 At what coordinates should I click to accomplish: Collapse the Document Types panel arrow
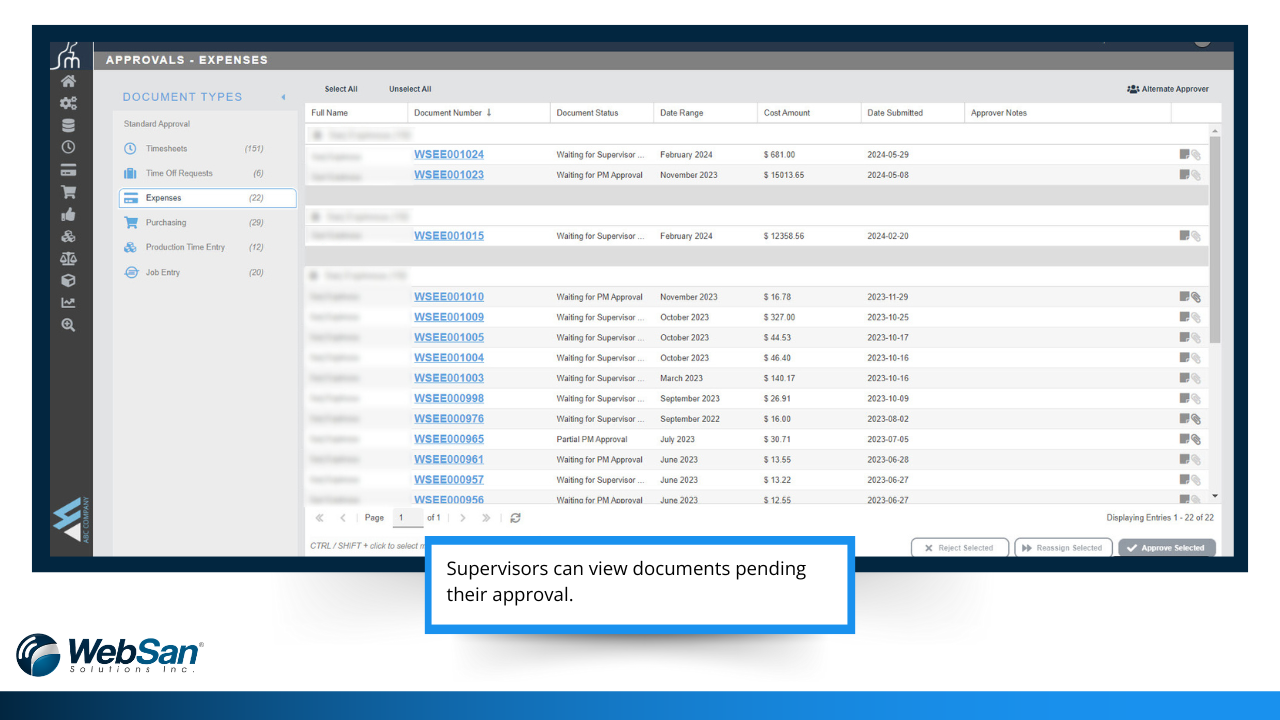click(283, 97)
